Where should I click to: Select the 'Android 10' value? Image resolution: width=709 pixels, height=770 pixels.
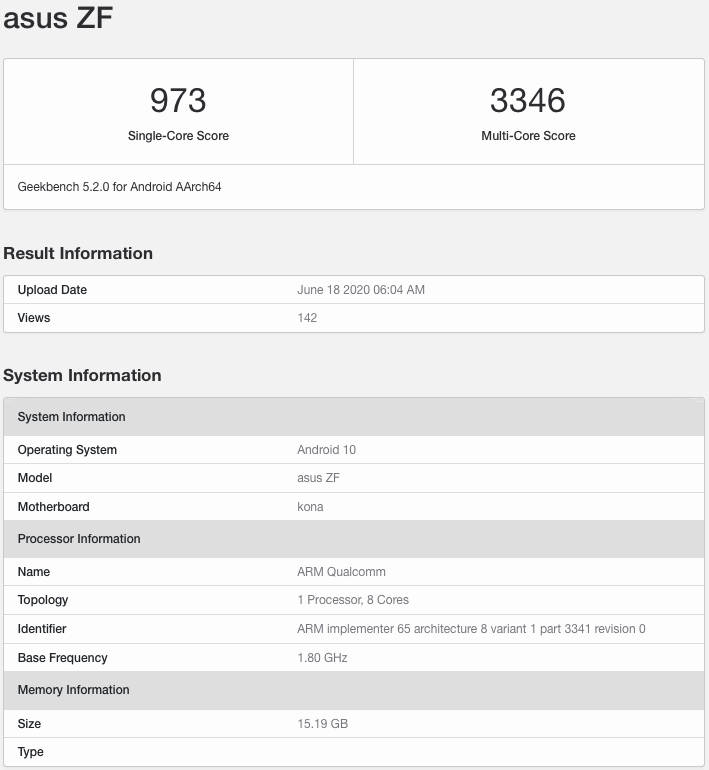(x=327, y=450)
